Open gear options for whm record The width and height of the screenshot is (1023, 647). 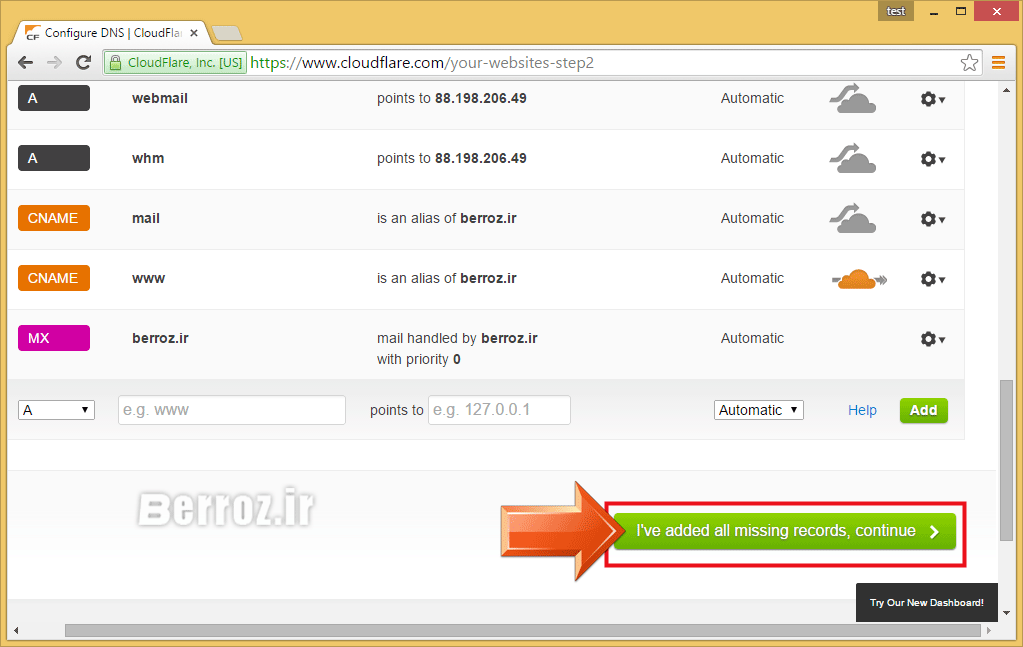coord(932,159)
